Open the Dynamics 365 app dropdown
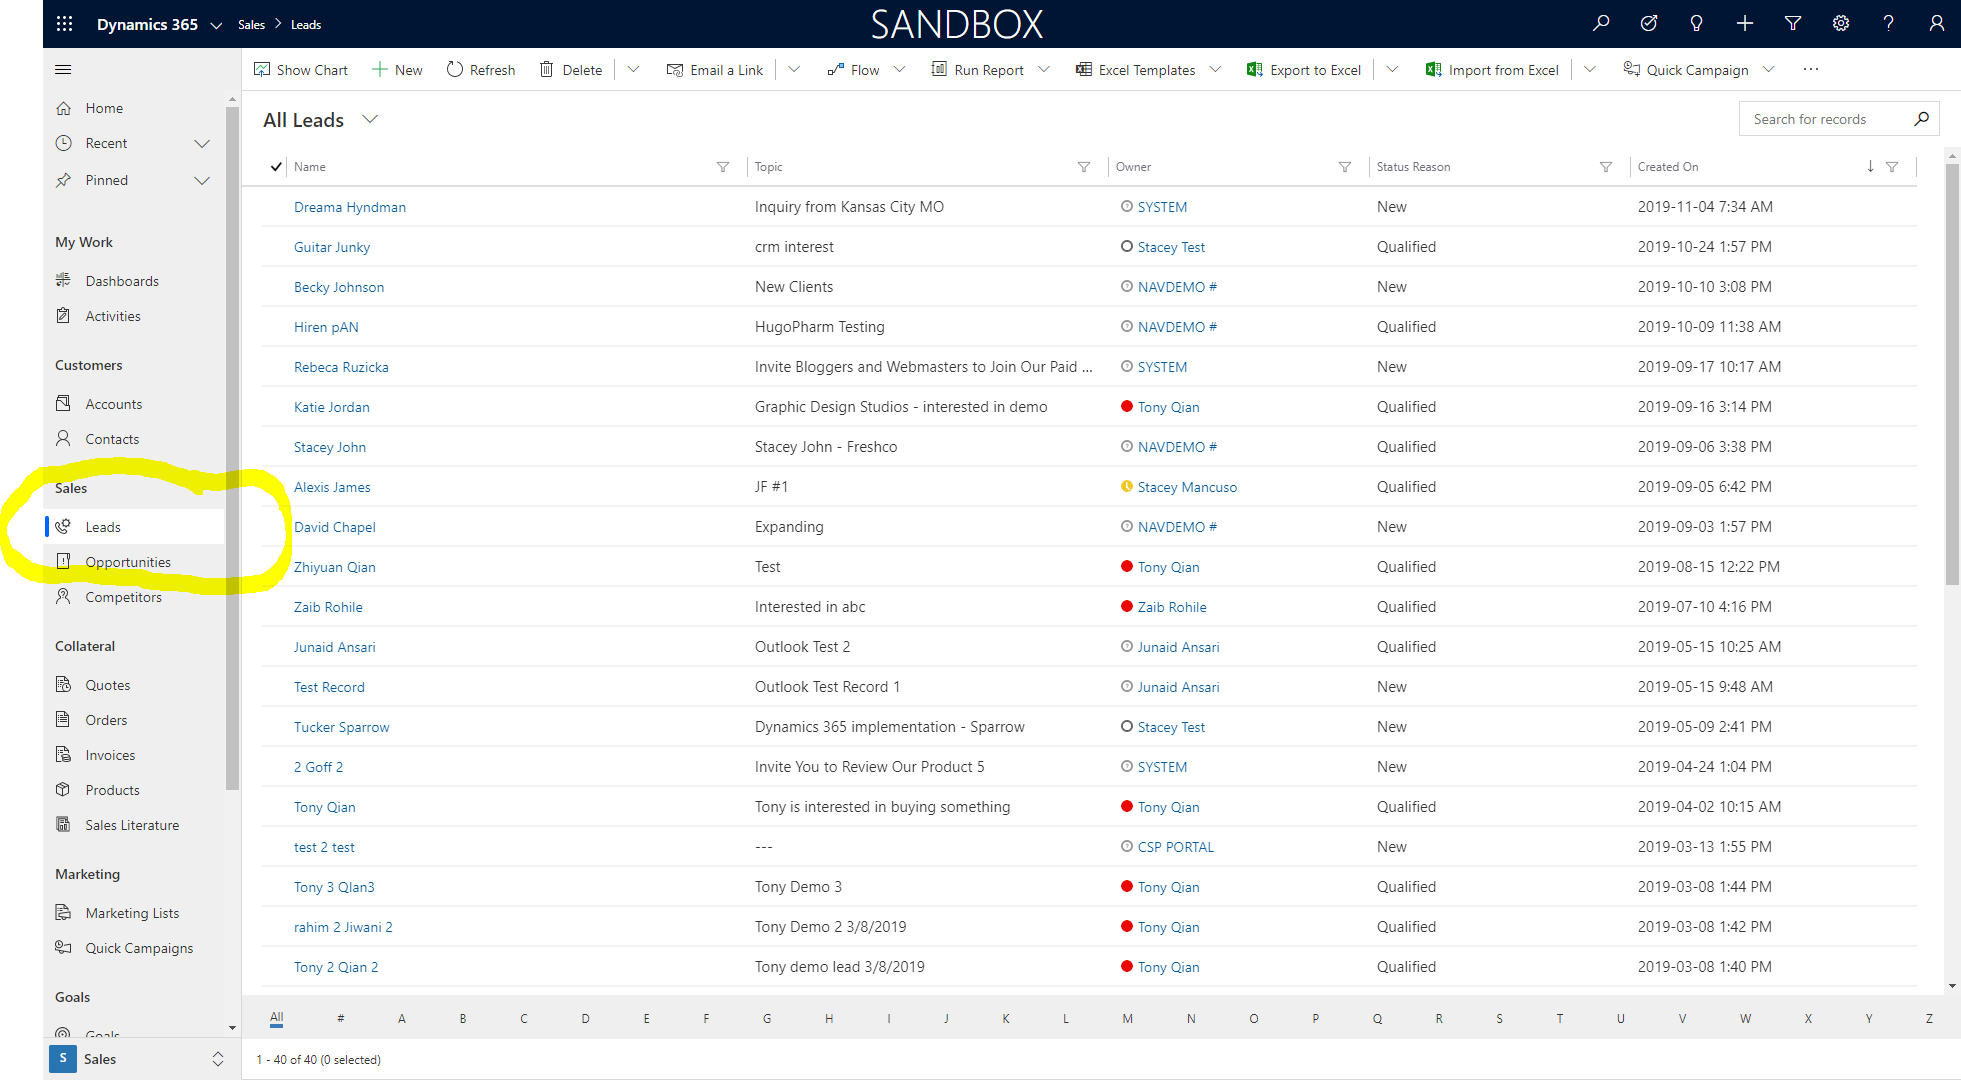This screenshot has height=1080, width=1961. click(216, 25)
